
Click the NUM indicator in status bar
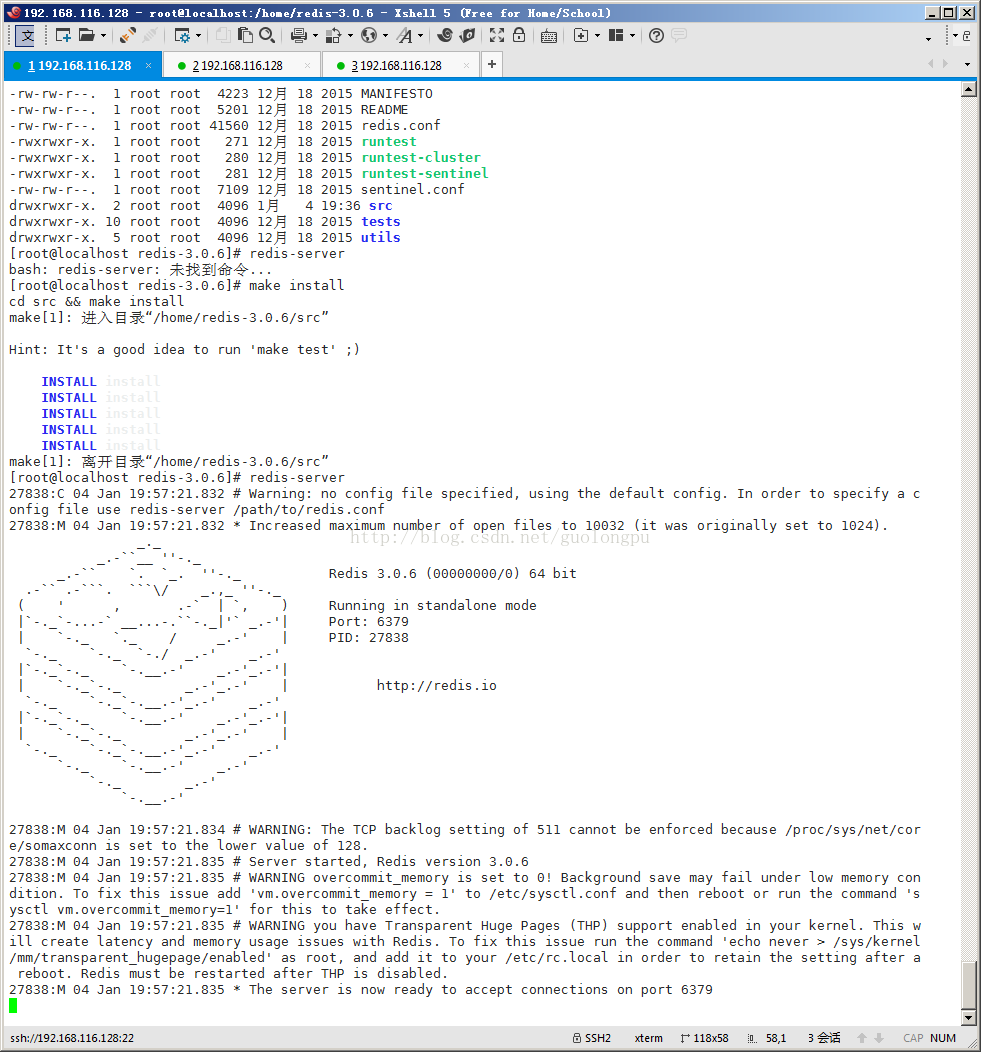point(943,1038)
